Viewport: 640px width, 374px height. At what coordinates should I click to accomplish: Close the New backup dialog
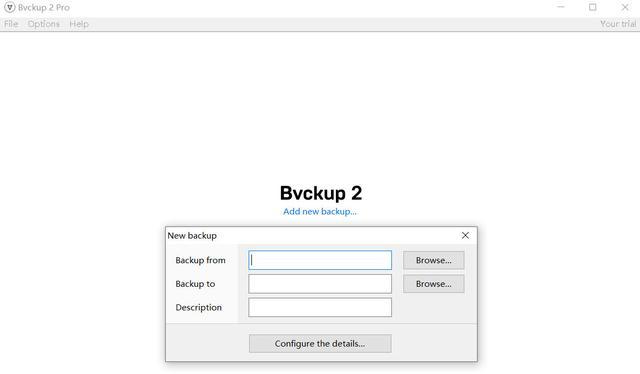point(465,236)
